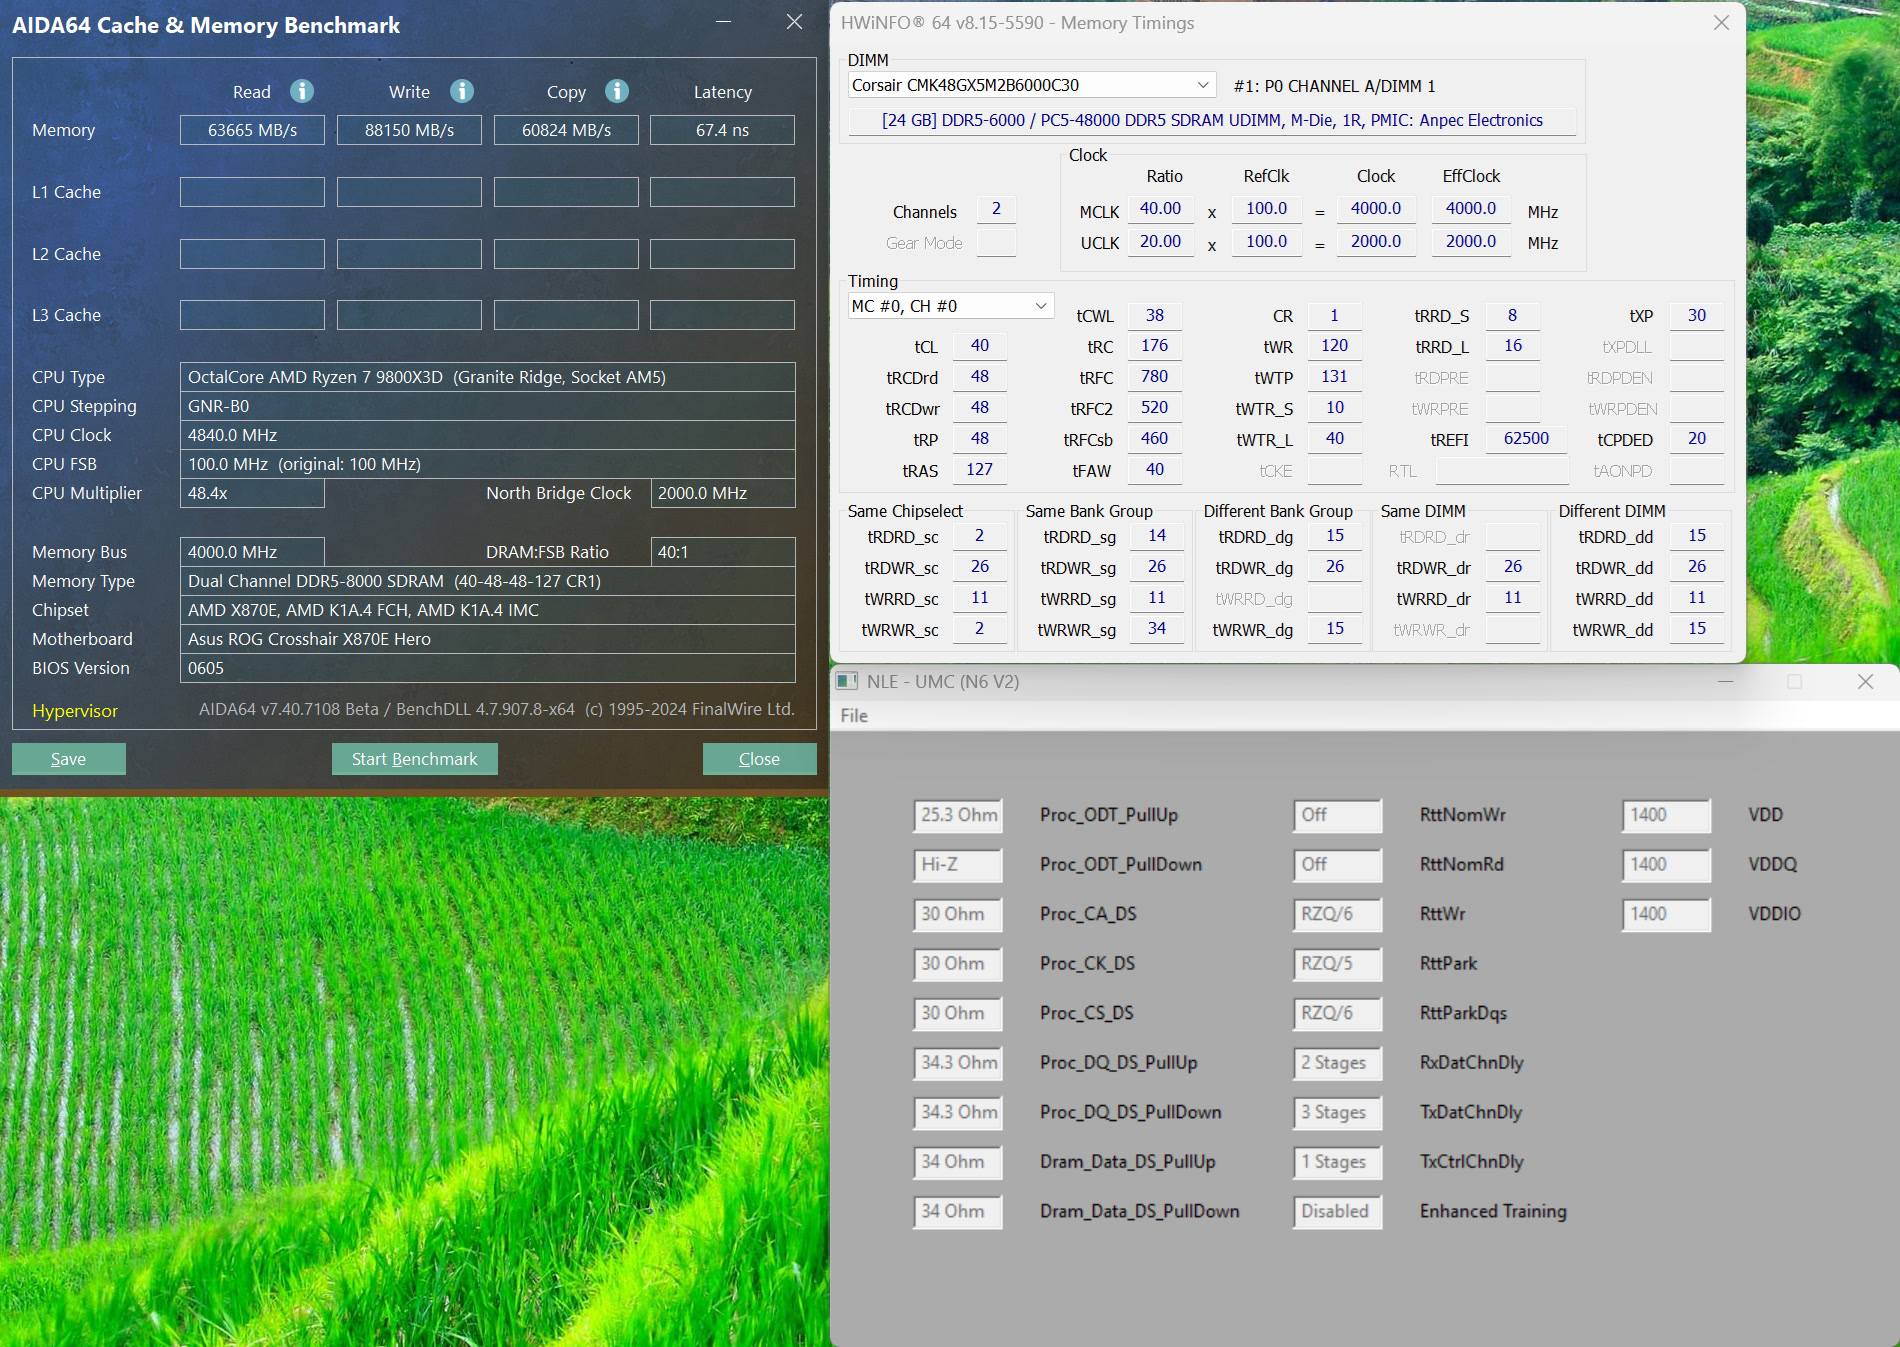Click the VDDQ 1400 voltage field
This screenshot has width=1900, height=1347.
[1666, 865]
